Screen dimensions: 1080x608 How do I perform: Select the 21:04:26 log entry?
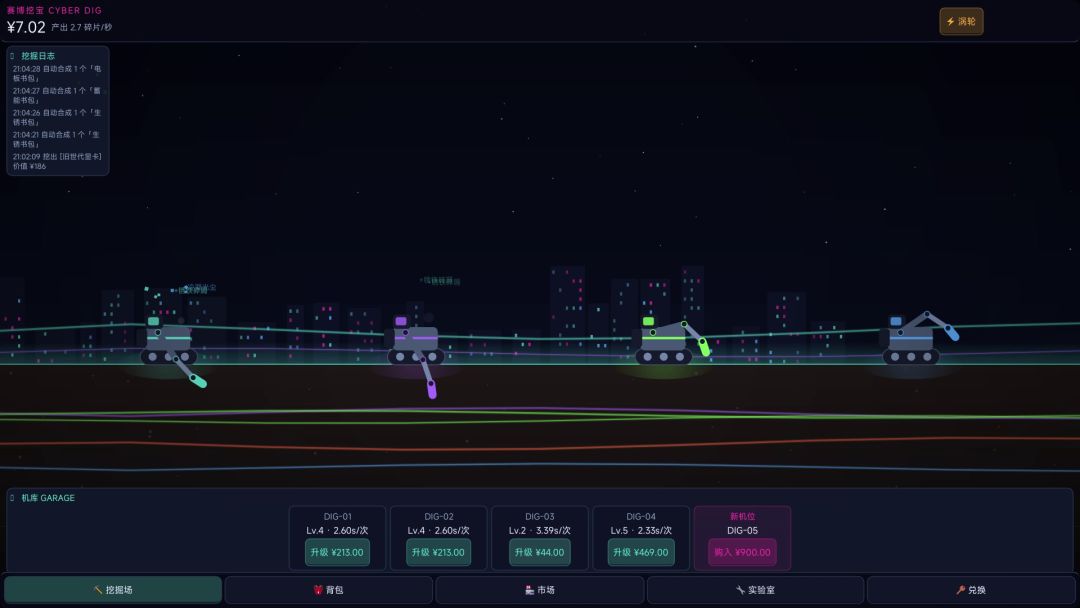[x=57, y=118]
